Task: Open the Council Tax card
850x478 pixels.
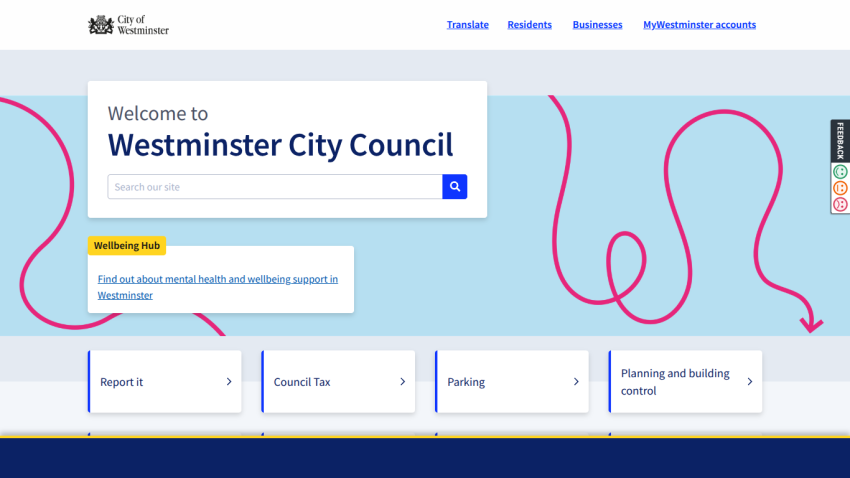Action: pos(338,382)
